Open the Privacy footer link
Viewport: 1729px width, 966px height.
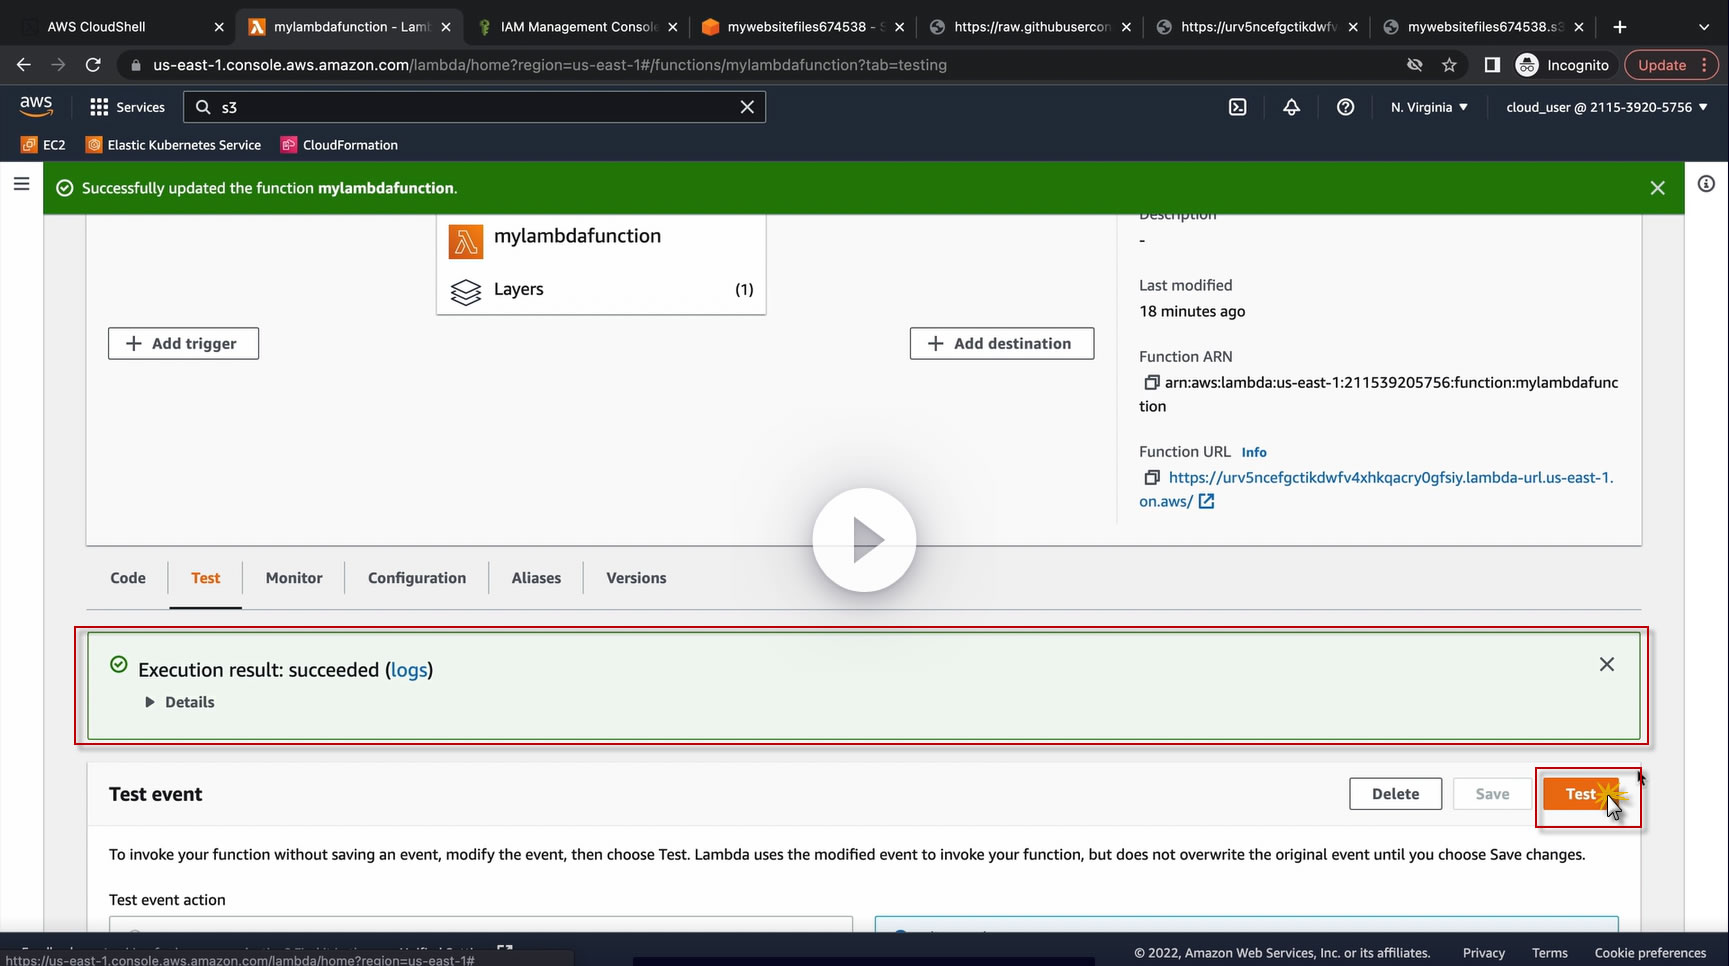1484,953
